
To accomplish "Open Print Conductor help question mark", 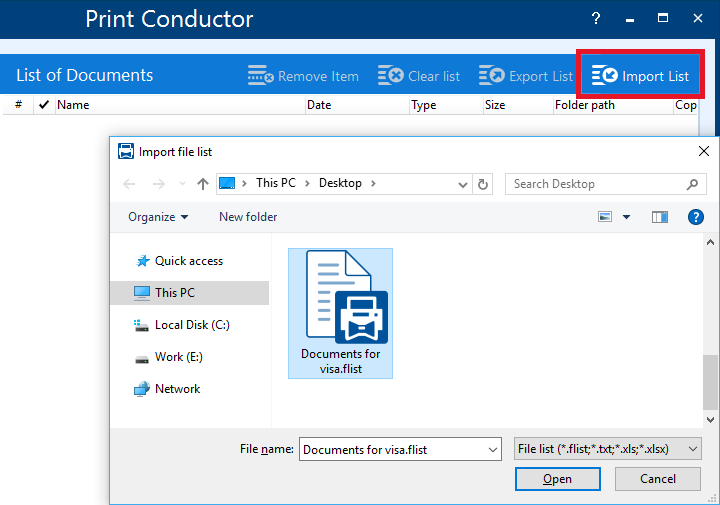I will (596, 19).
